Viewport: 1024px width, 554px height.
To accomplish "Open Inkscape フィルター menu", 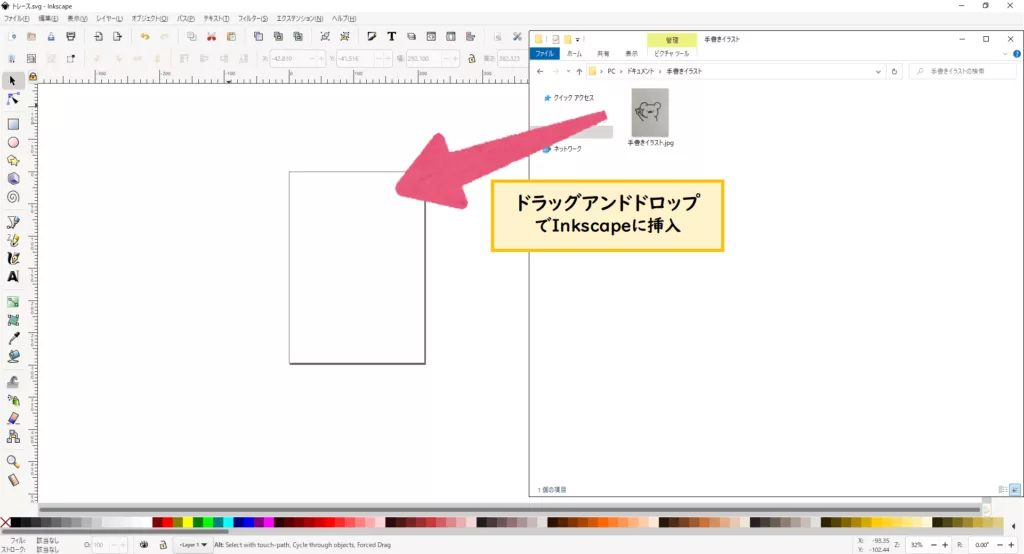I will tap(253, 18).
